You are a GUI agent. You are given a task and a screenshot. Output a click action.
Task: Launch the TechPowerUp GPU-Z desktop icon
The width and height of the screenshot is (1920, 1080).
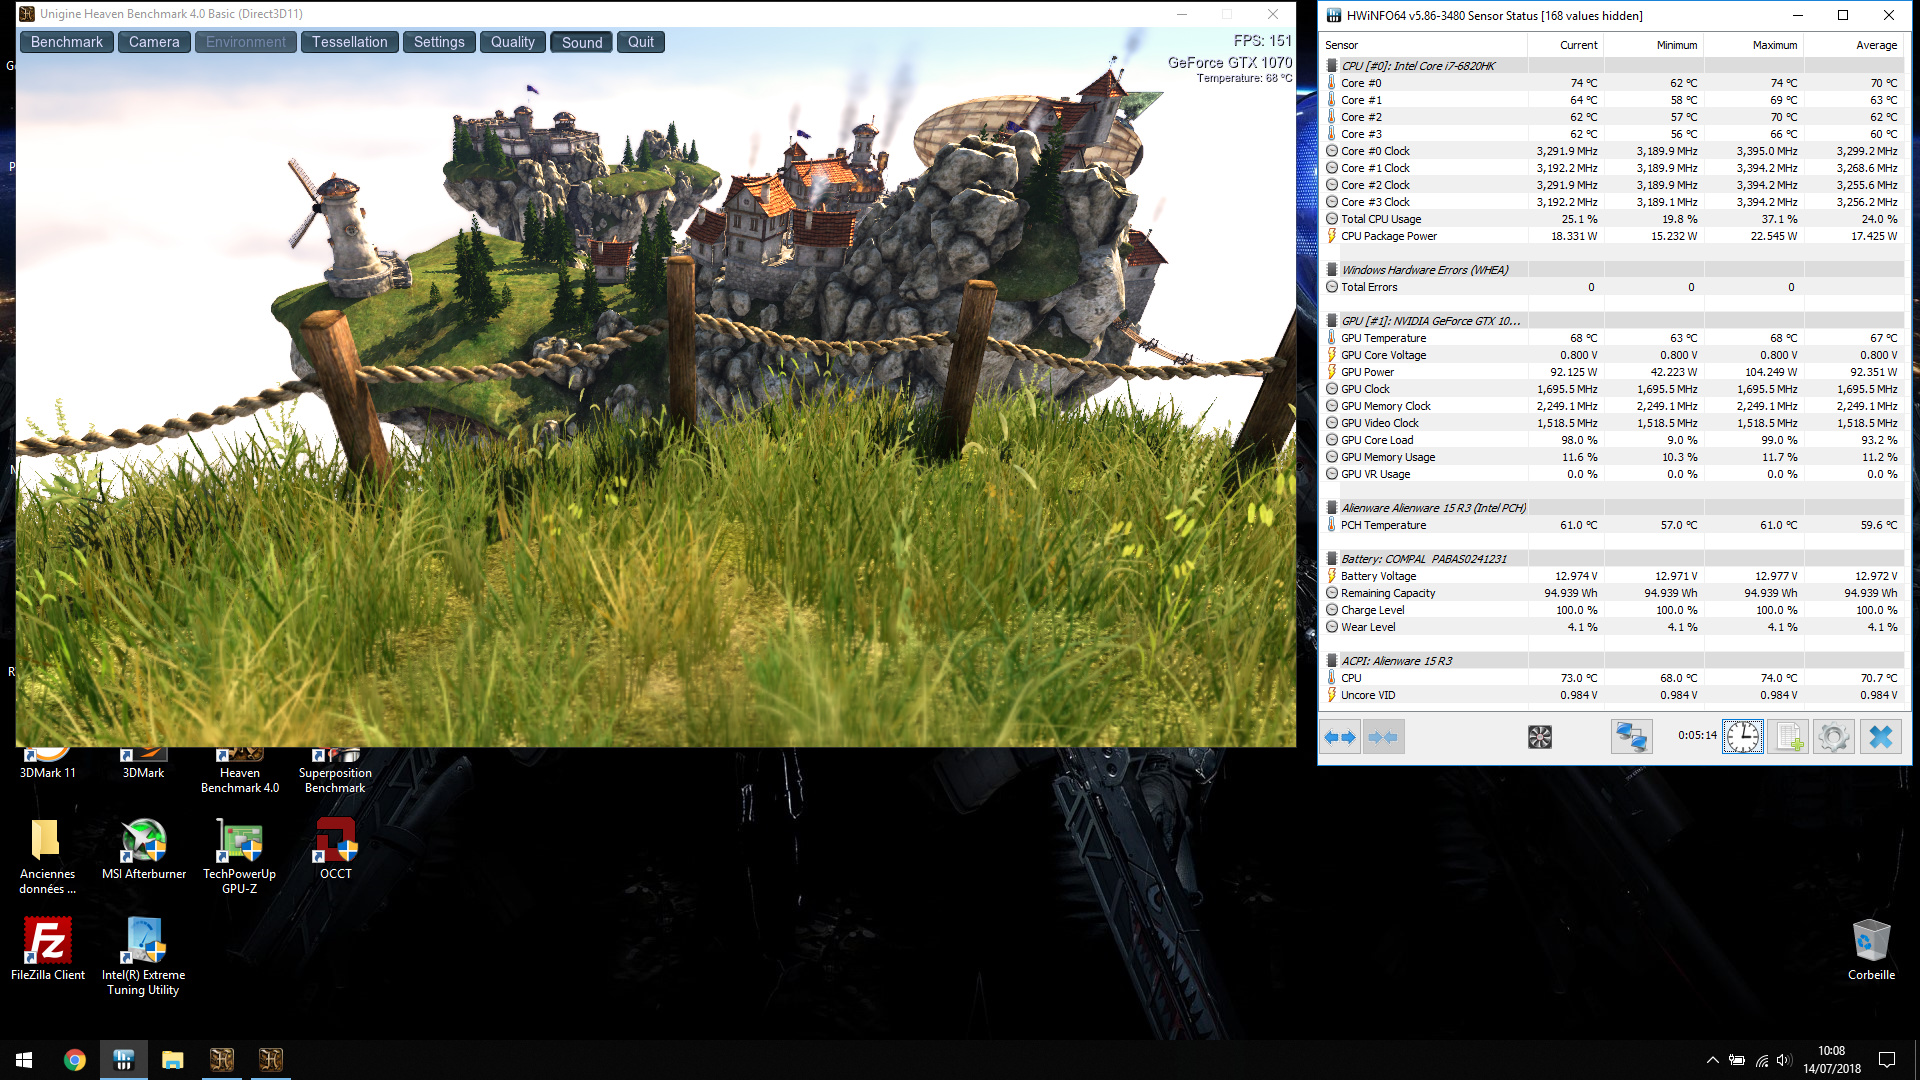point(240,856)
